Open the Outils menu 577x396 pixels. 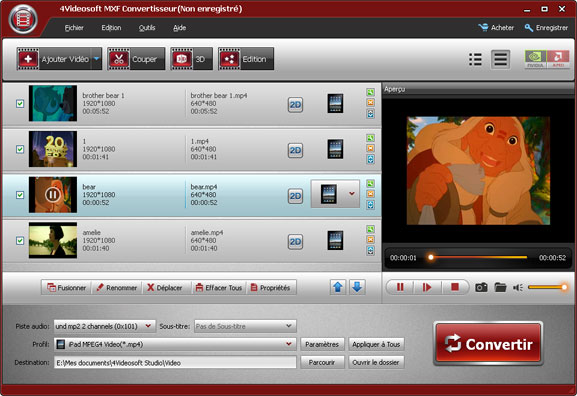tap(147, 28)
